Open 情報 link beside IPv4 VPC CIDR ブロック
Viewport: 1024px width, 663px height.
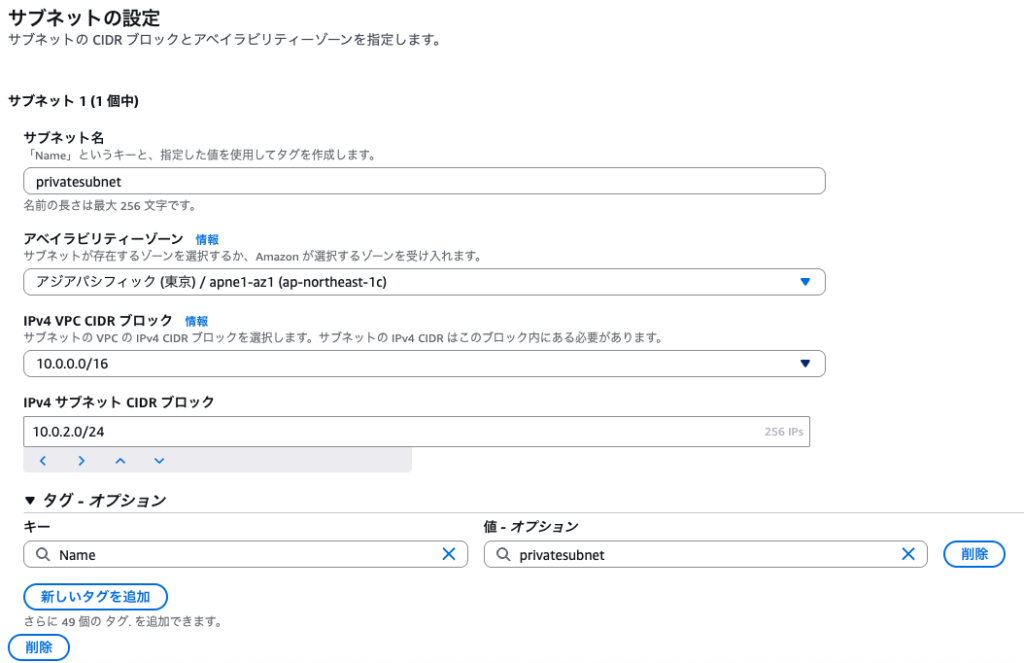[x=196, y=321]
